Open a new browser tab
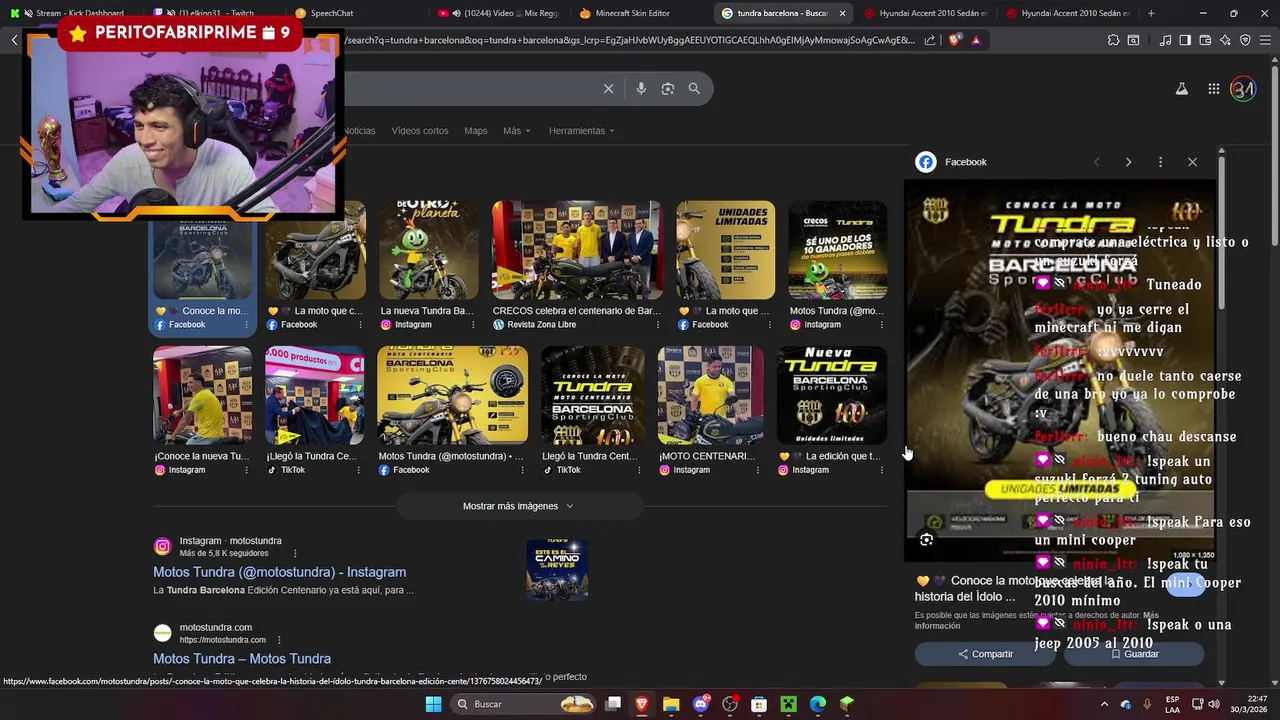Viewport: 1280px width, 720px height. coord(1151,13)
